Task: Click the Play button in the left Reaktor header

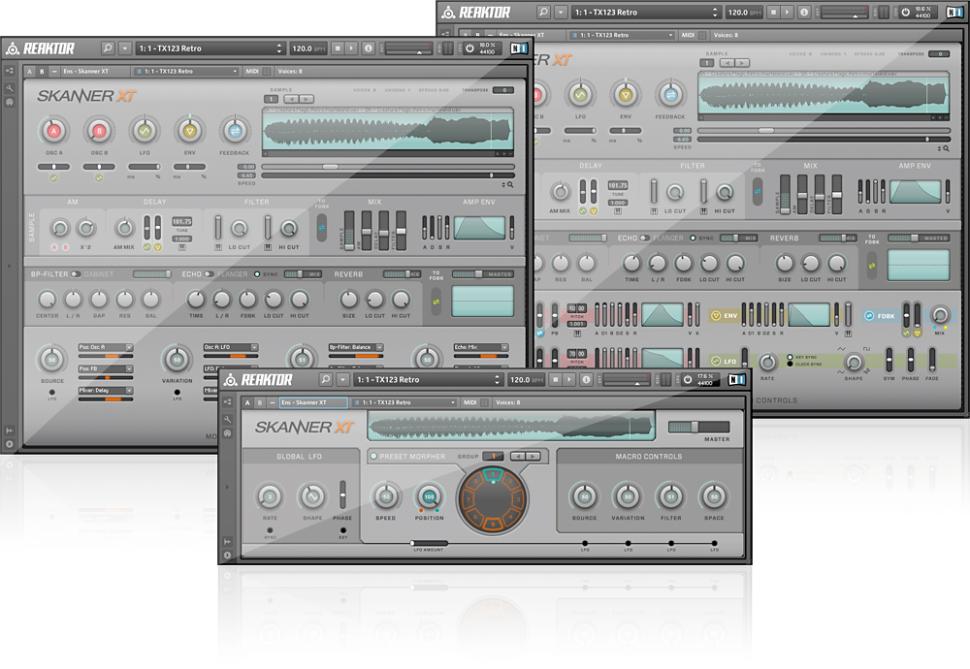Action: point(351,48)
